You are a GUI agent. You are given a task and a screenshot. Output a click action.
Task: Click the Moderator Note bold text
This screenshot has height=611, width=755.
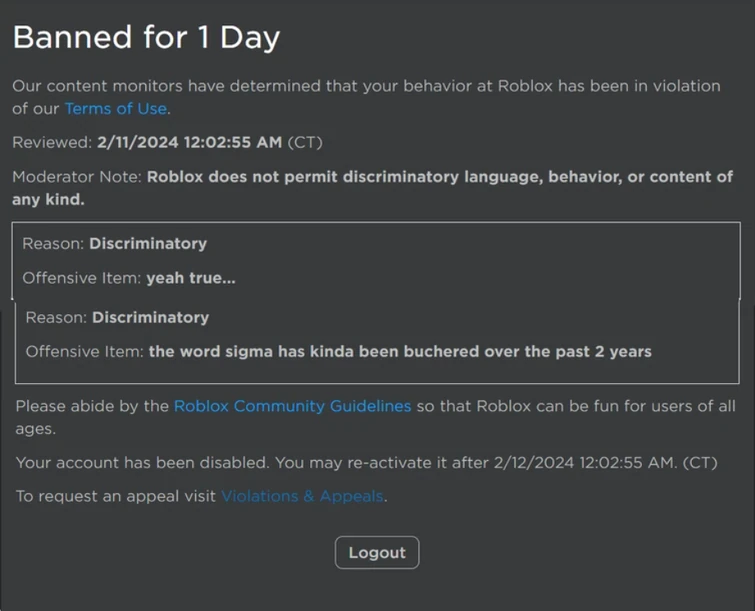[x=372, y=188]
